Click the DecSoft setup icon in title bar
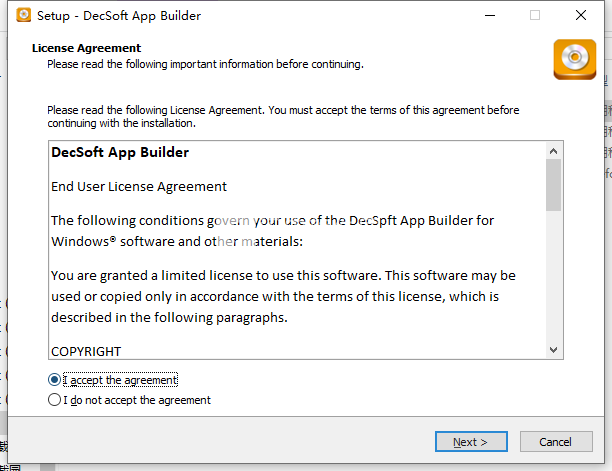The height and width of the screenshot is (471, 612). click(23, 15)
